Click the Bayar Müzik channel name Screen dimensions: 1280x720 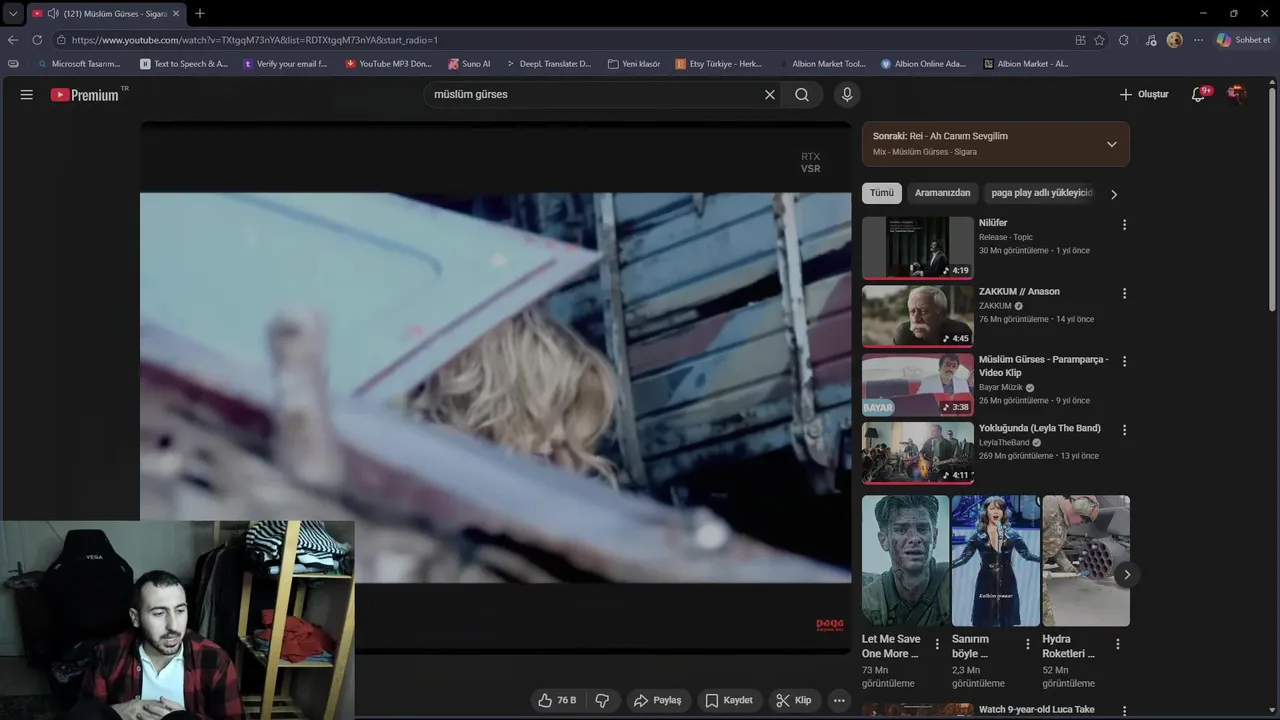click(1001, 387)
